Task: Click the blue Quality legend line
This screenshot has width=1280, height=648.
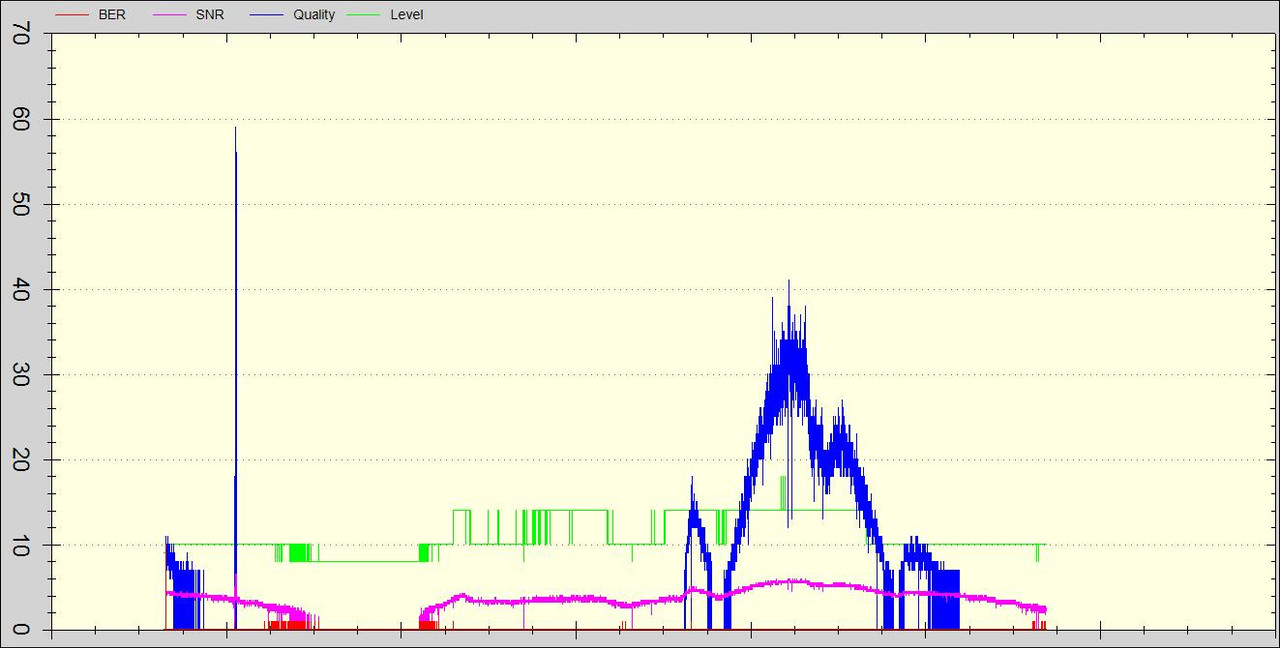Action: pos(269,15)
